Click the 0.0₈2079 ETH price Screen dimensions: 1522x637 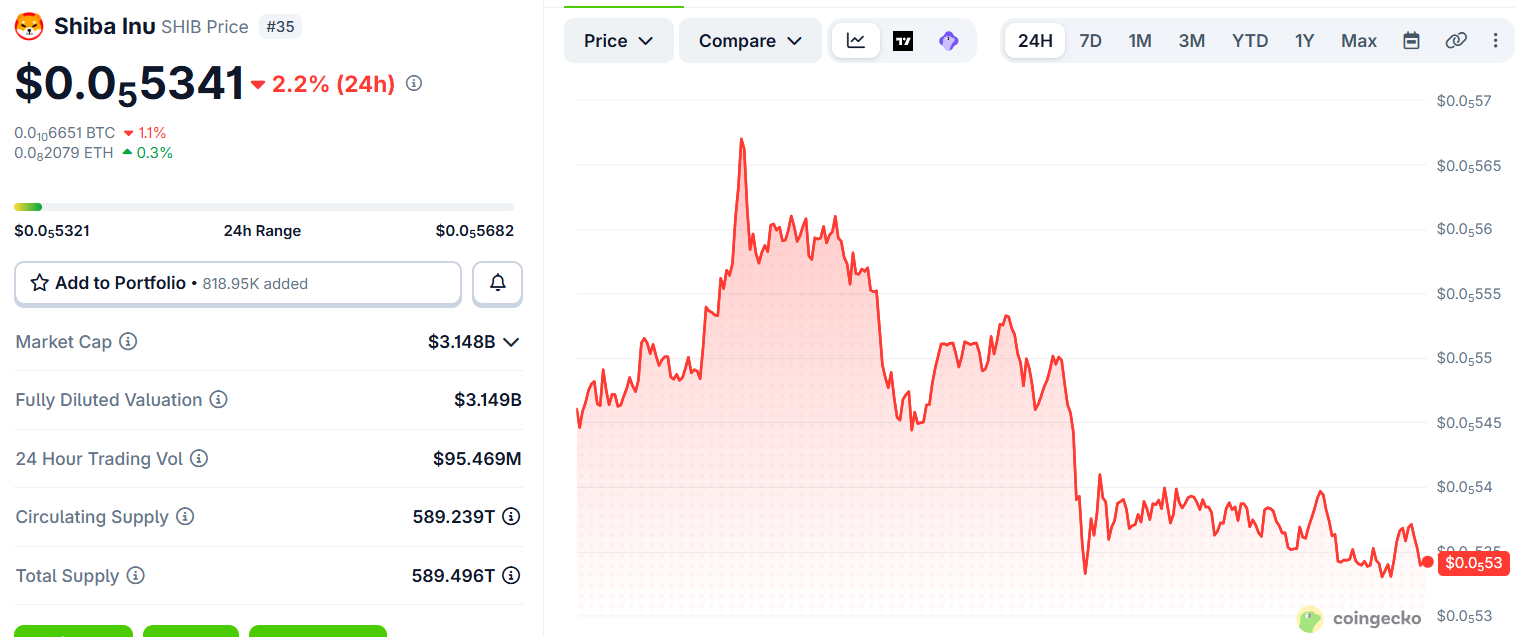point(64,153)
